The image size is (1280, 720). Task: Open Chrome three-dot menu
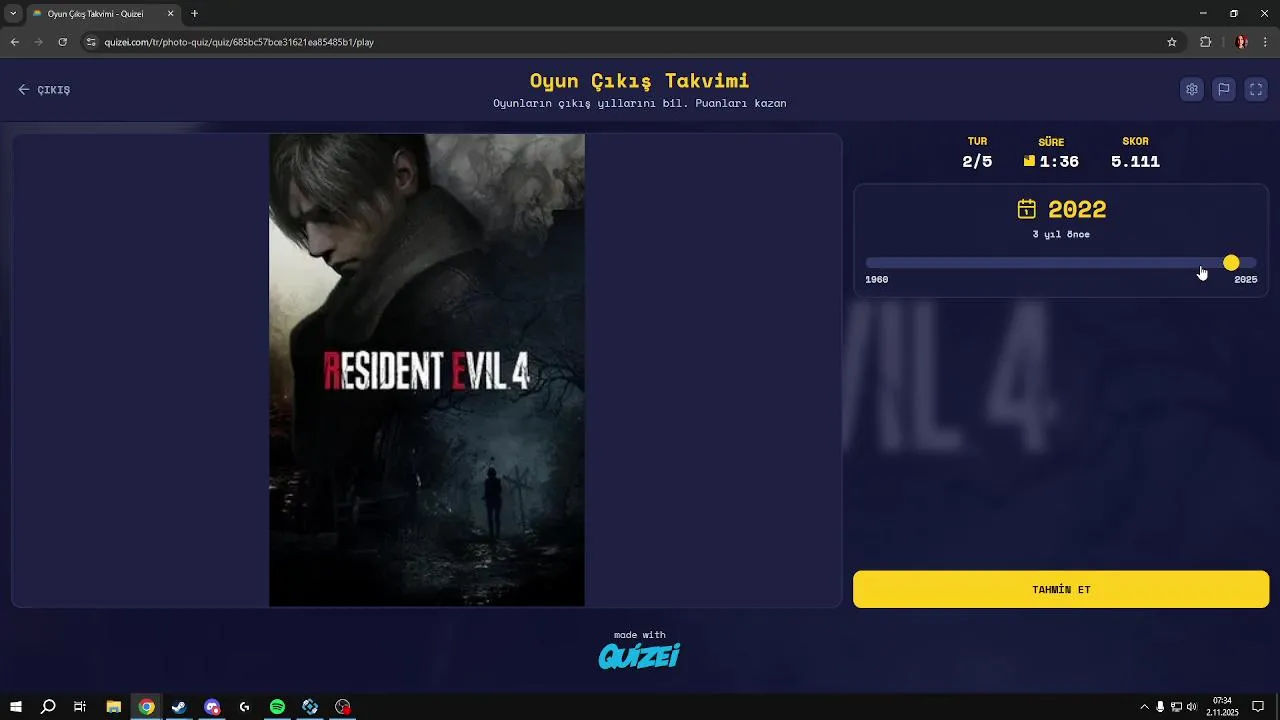tap(1266, 42)
